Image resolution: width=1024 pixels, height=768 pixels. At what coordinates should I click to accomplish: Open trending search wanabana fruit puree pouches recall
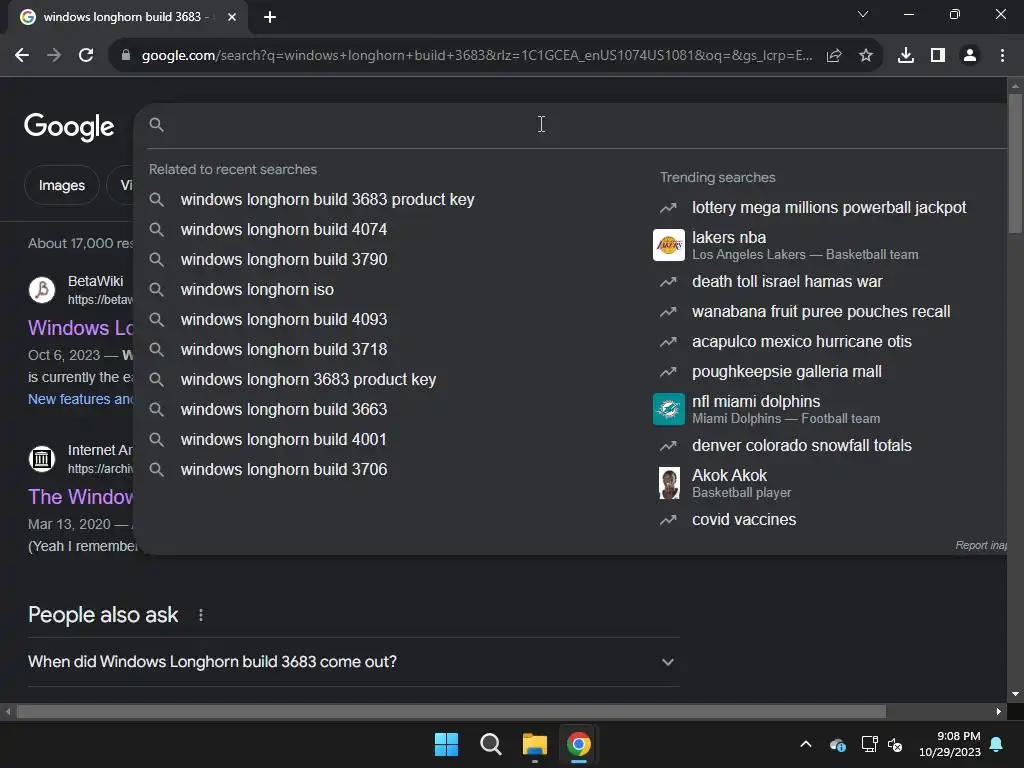[821, 312]
